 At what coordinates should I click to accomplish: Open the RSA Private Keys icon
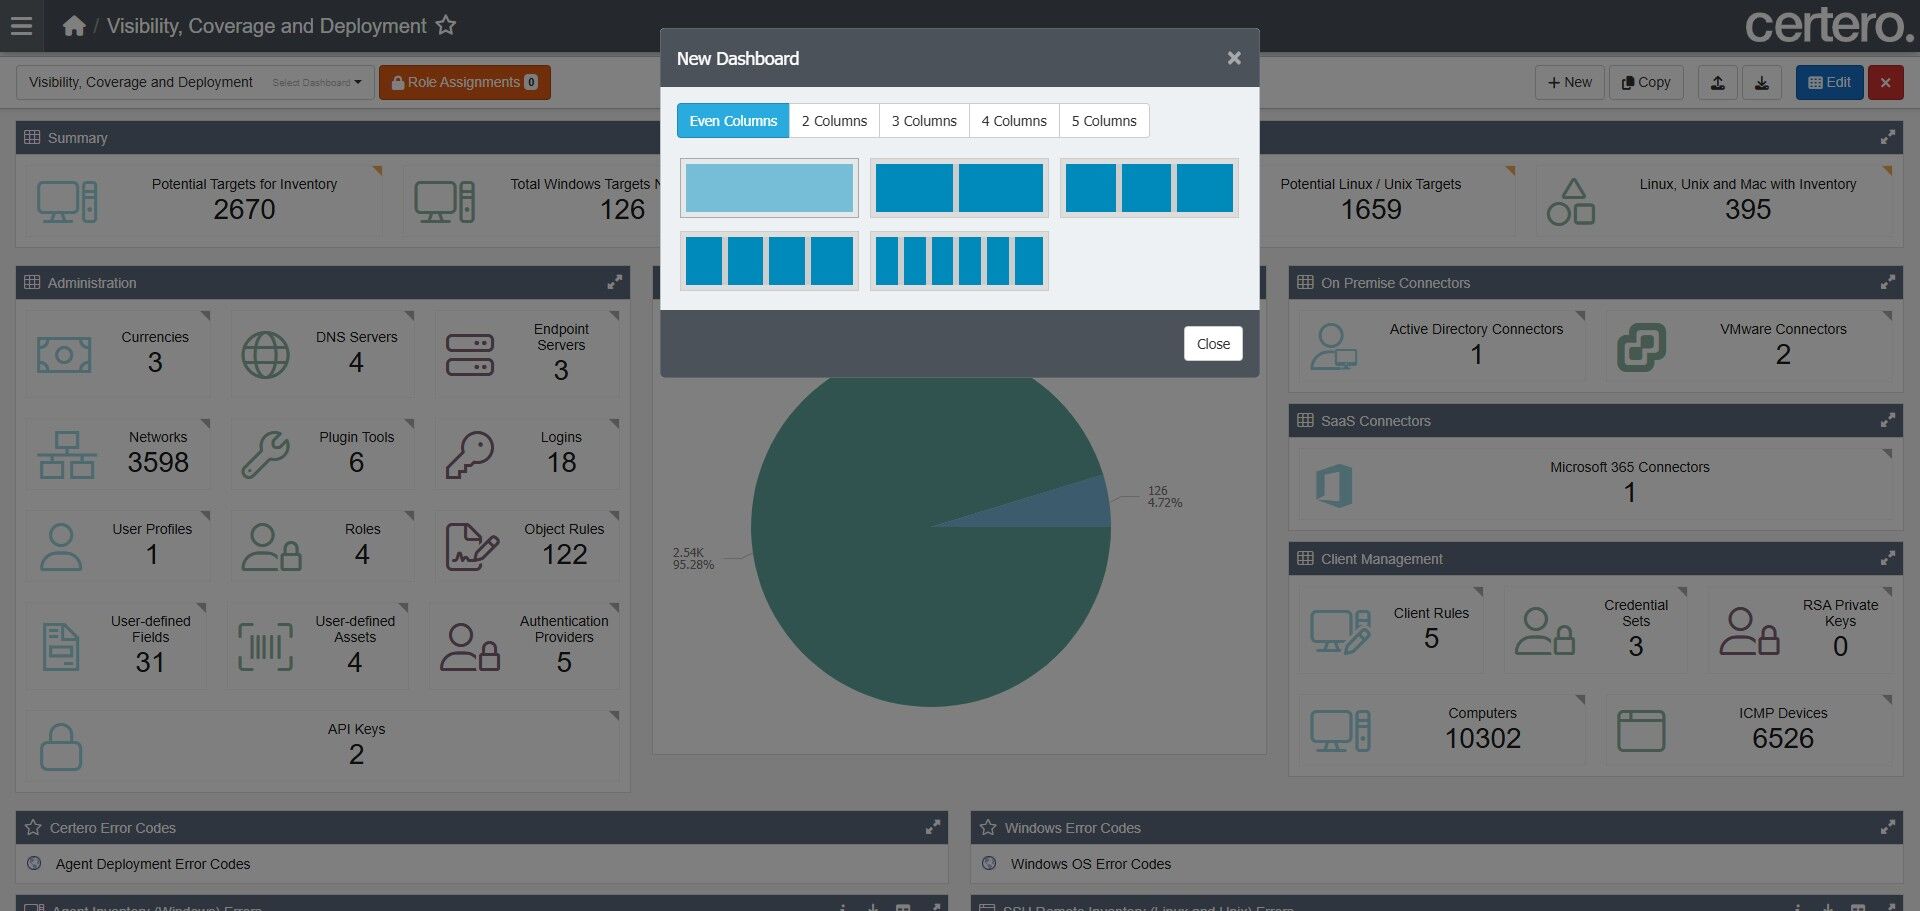1749,631
